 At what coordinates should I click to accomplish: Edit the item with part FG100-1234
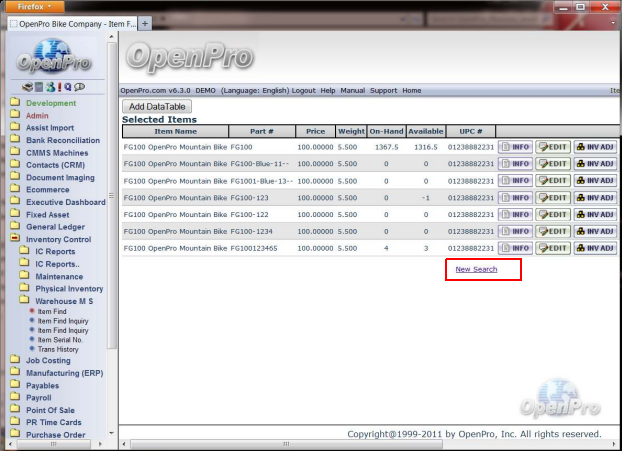[553, 231]
